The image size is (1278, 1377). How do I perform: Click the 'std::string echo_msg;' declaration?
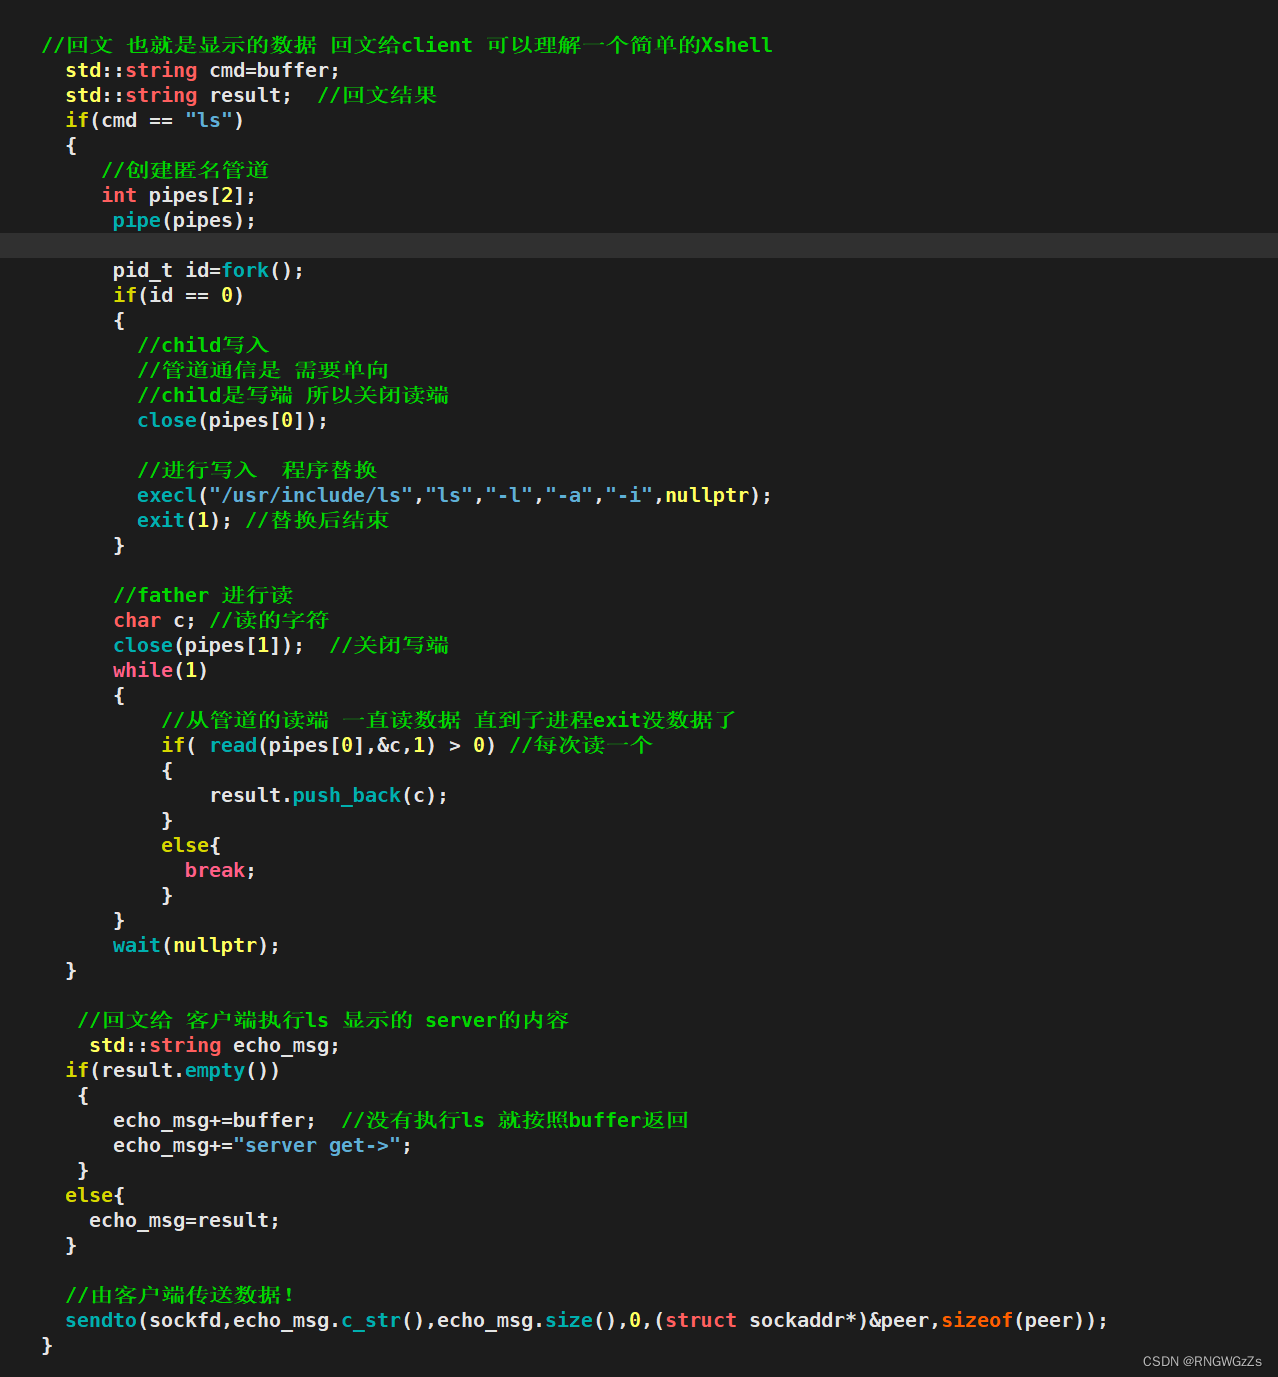[214, 1045]
